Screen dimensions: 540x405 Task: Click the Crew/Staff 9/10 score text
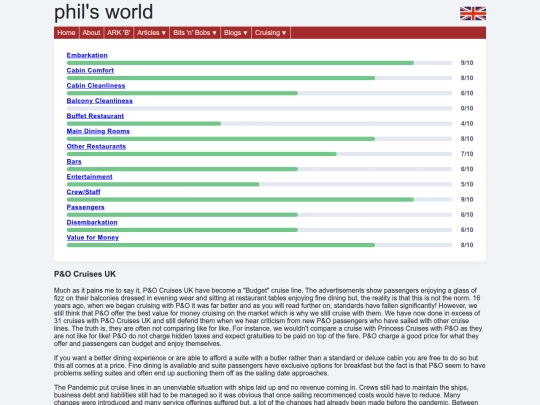point(467,199)
